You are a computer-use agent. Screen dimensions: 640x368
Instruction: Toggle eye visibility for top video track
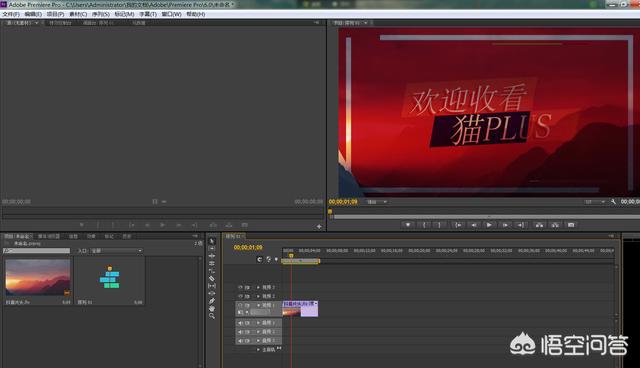pyautogui.click(x=240, y=287)
